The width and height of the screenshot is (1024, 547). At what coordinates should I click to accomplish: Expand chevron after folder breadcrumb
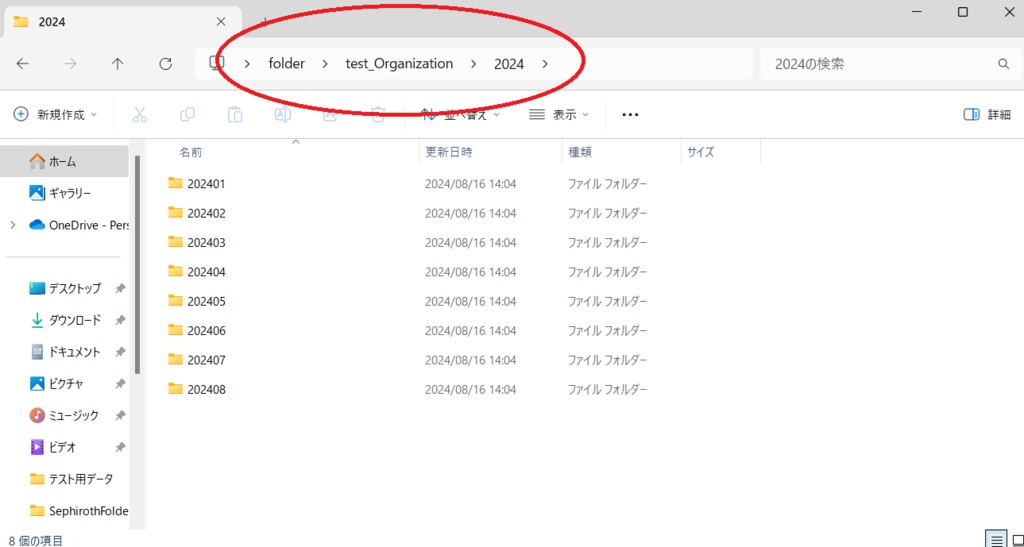[325, 64]
